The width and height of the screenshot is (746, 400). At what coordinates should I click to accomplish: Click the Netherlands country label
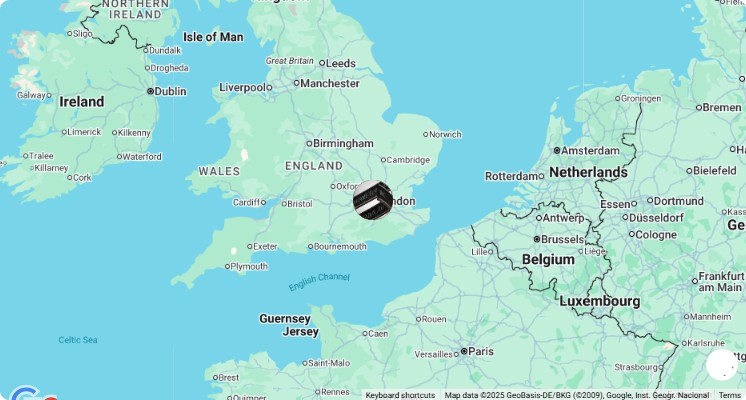588,172
